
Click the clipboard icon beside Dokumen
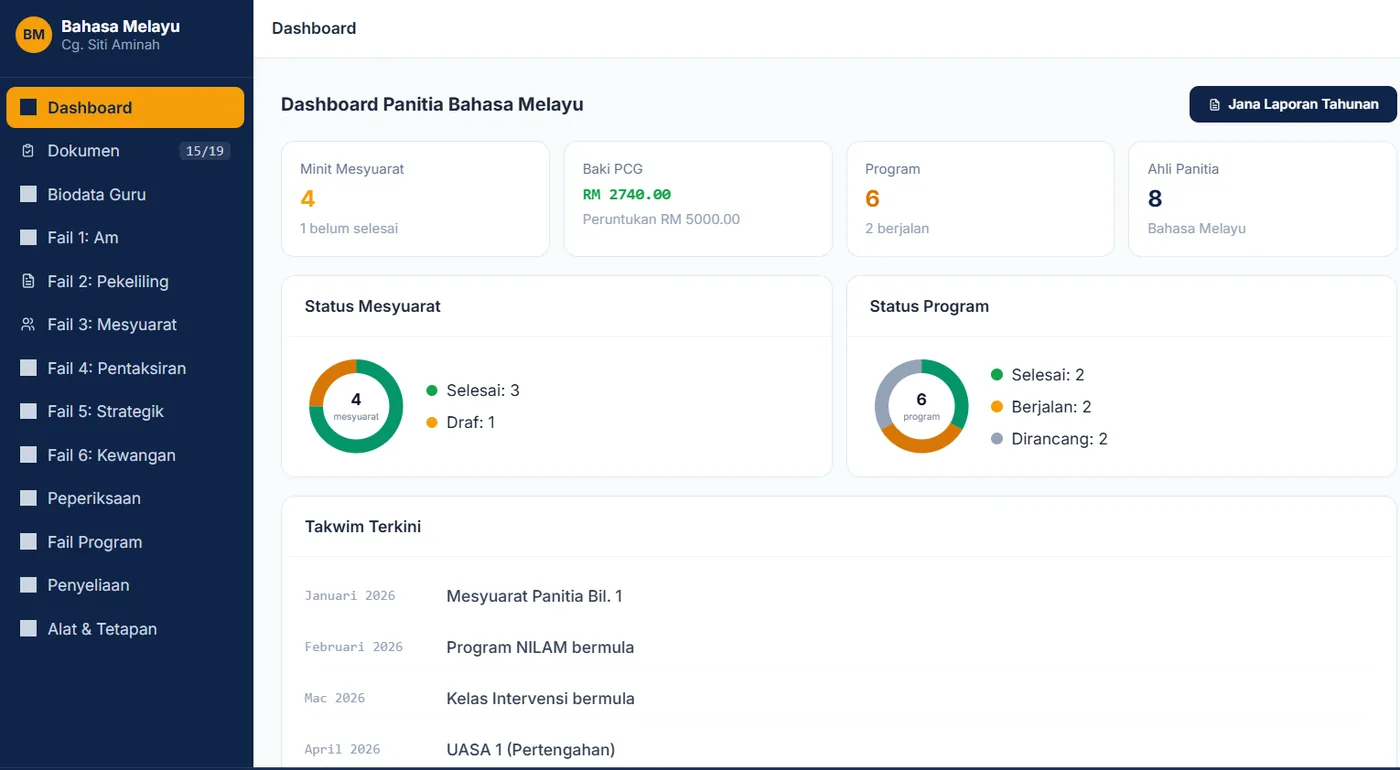28,151
